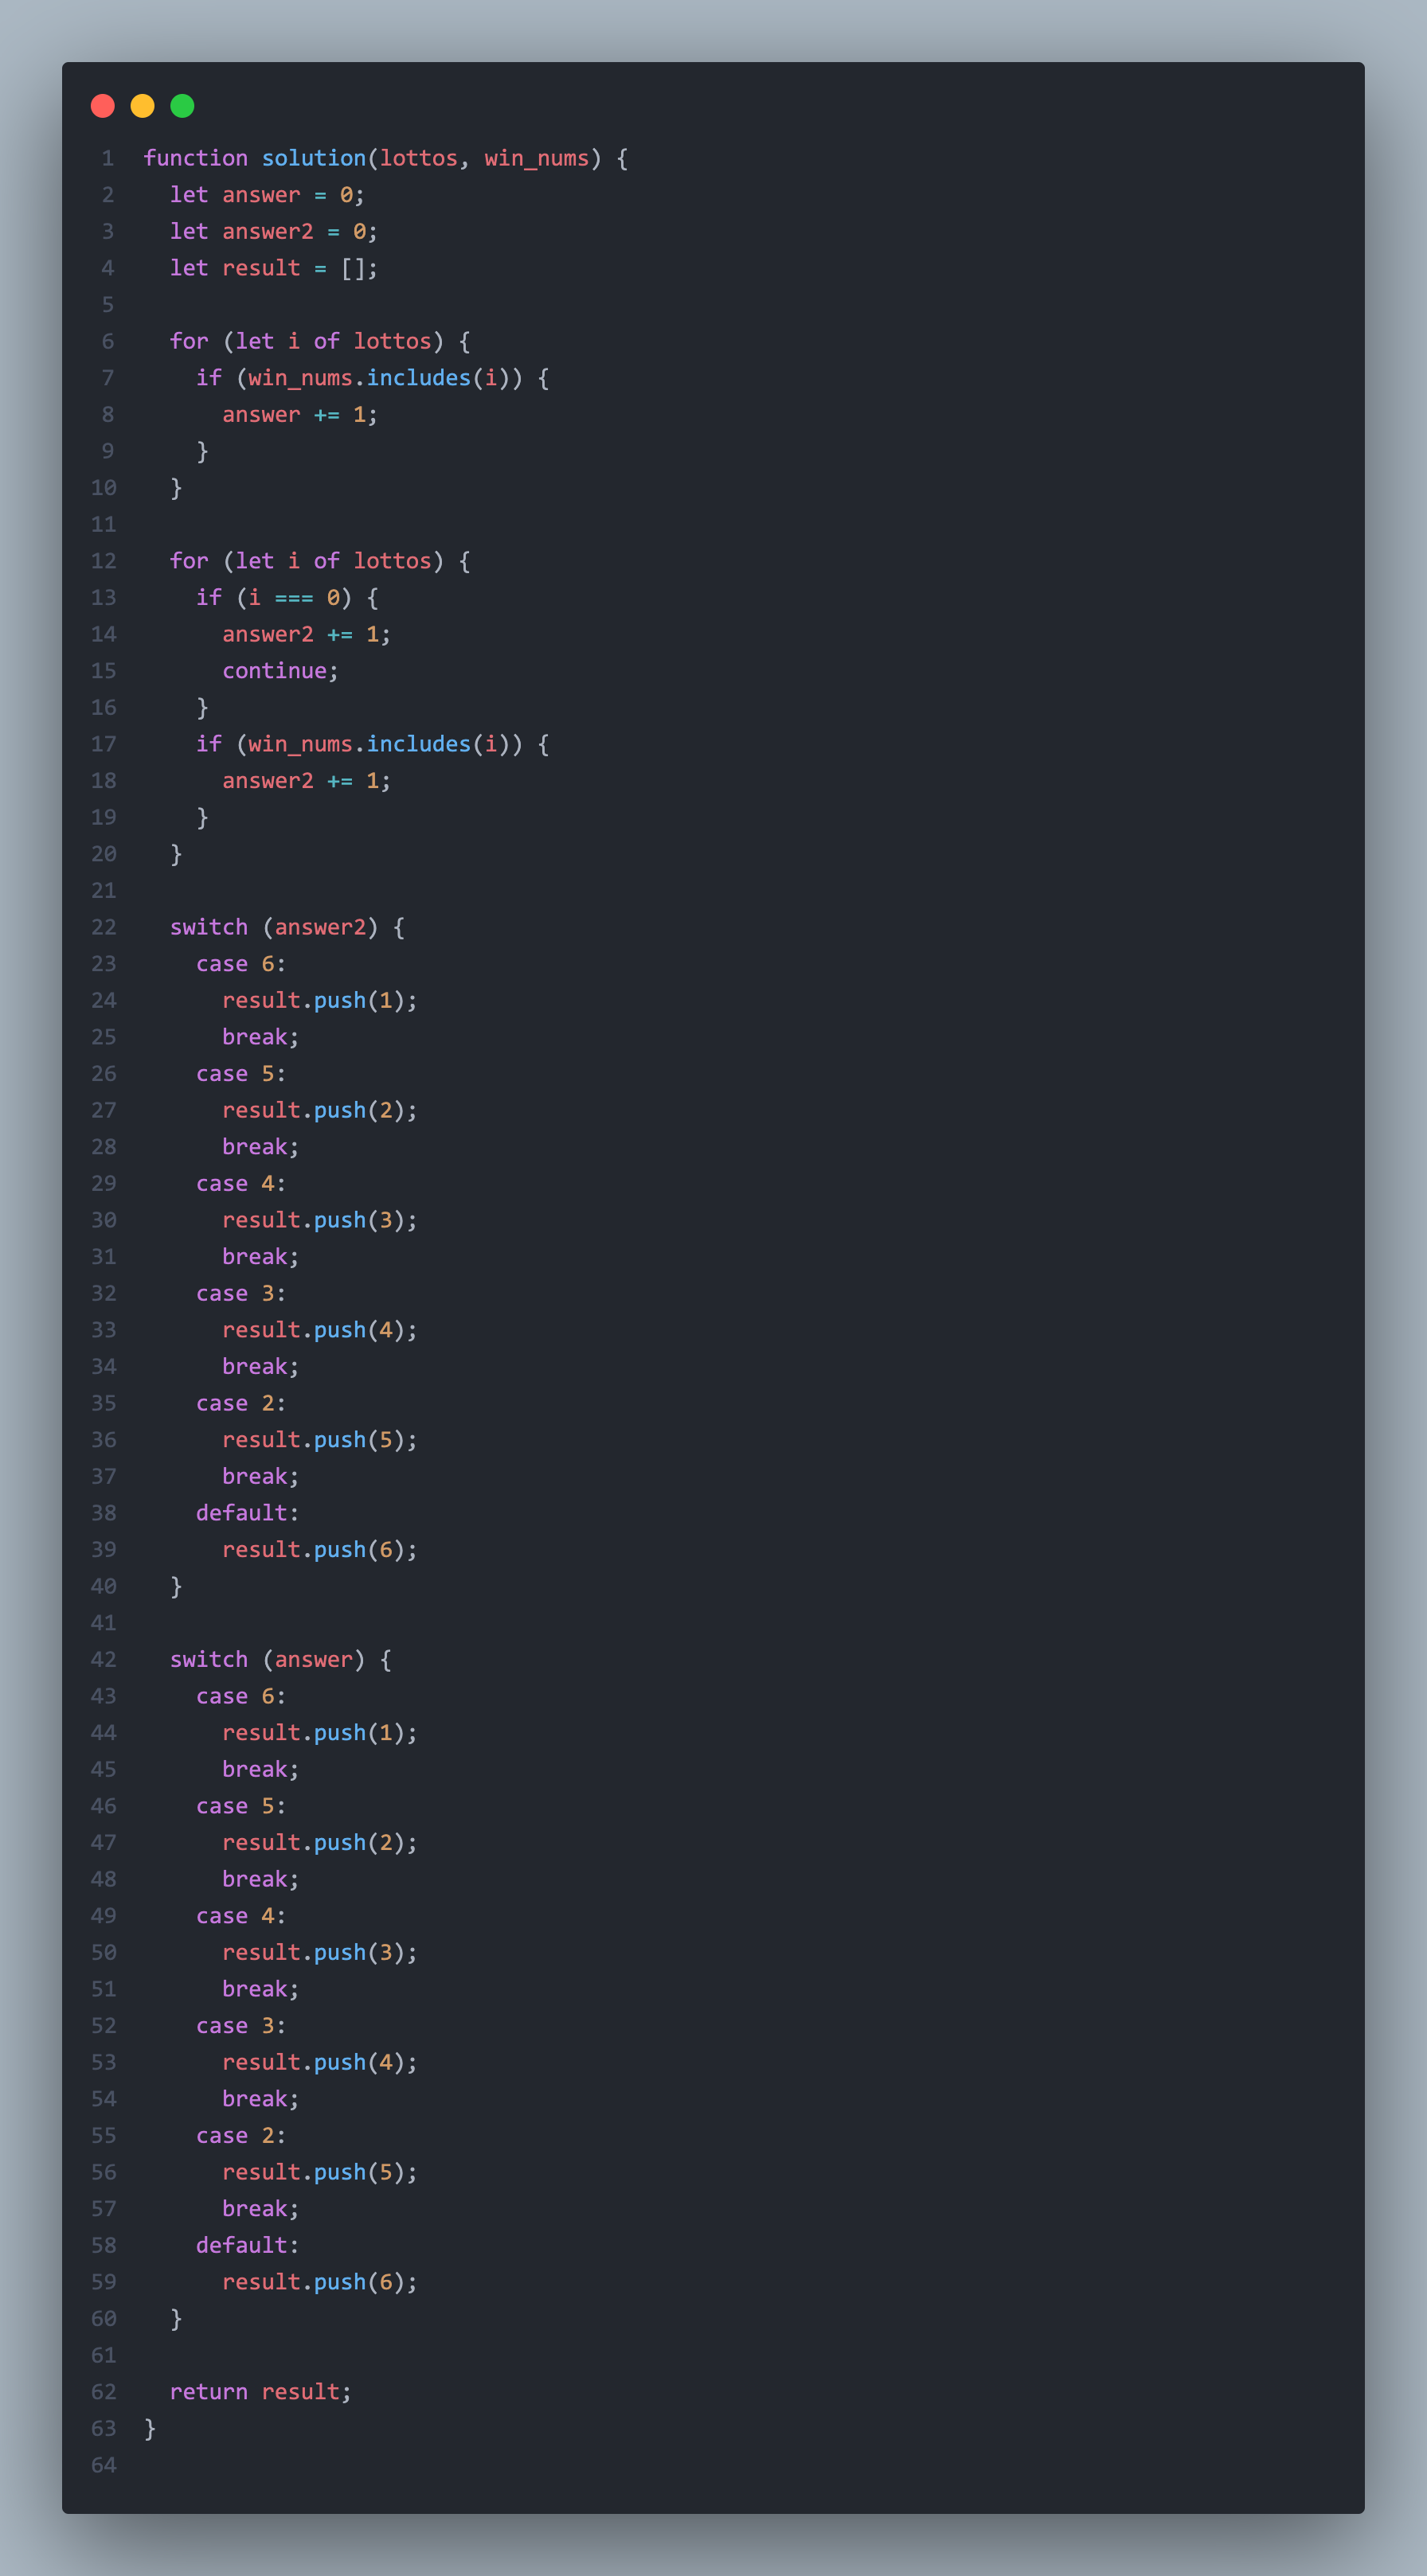The image size is (1427, 2576).
Task: Click line number 5 in gutter
Action: [108, 305]
